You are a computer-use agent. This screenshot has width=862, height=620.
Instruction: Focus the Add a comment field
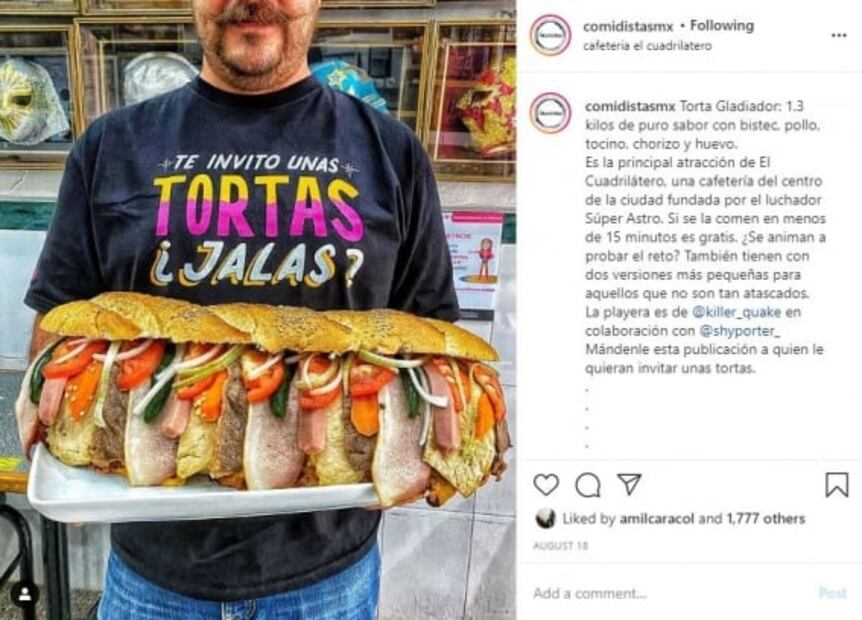click(671, 593)
